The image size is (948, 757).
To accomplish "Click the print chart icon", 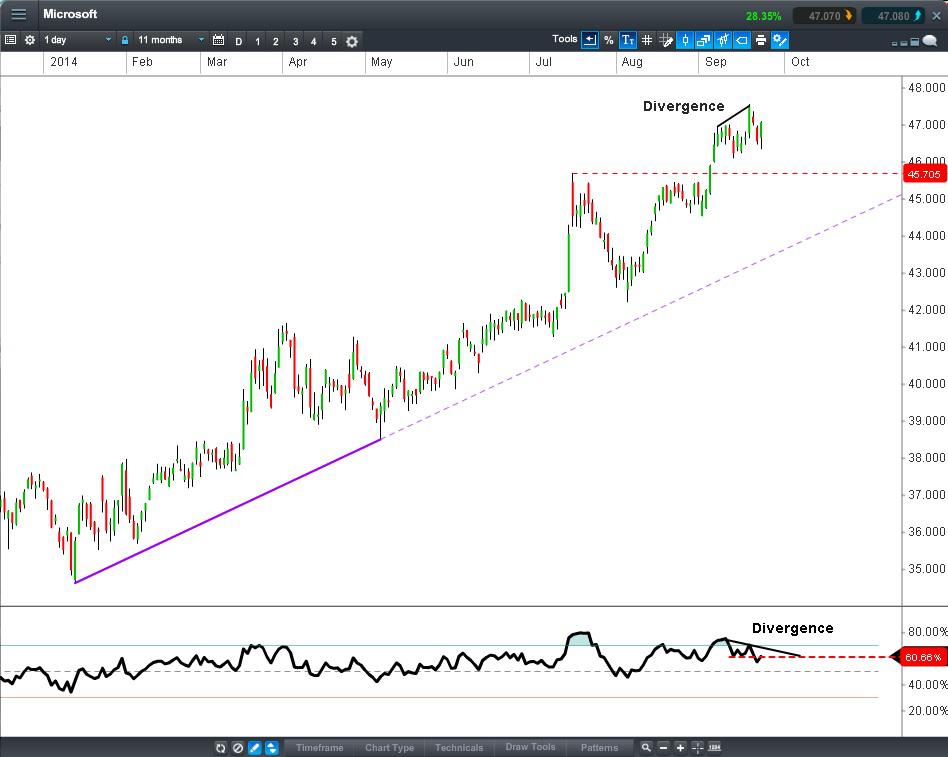I will tap(761, 40).
